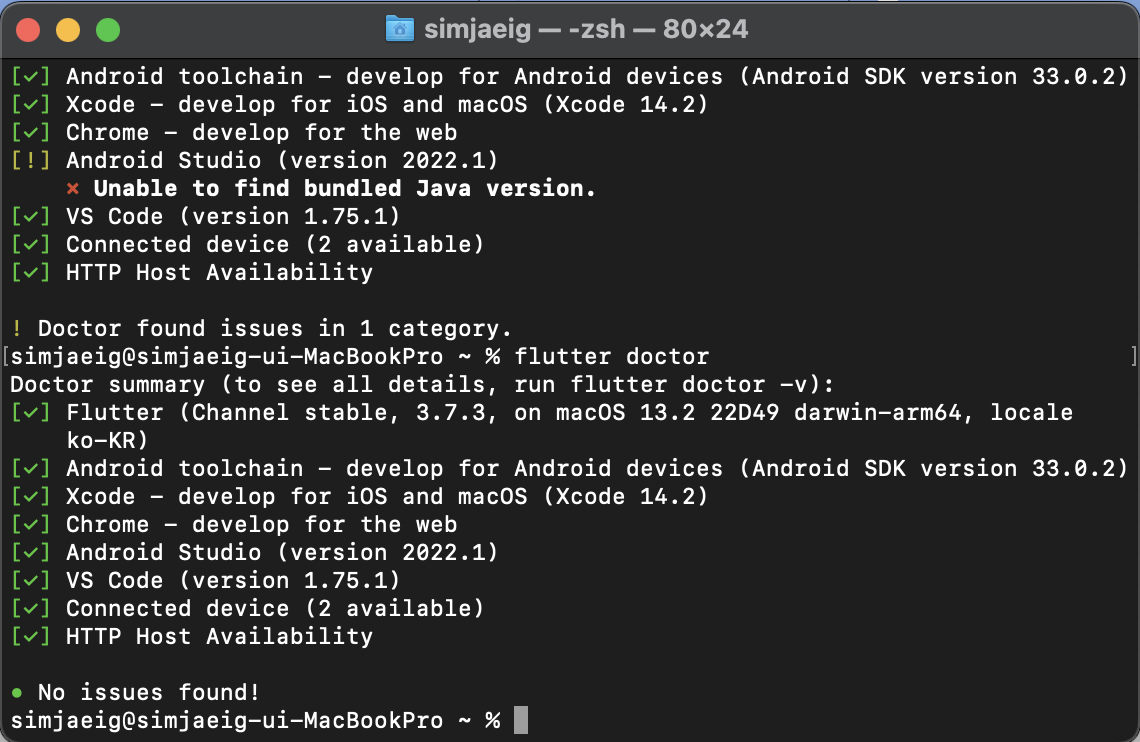Screen dimensions: 1140x742
Task: Click the green checkmark beside Android Studio
Action: pyautogui.click(x=31, y=552)
